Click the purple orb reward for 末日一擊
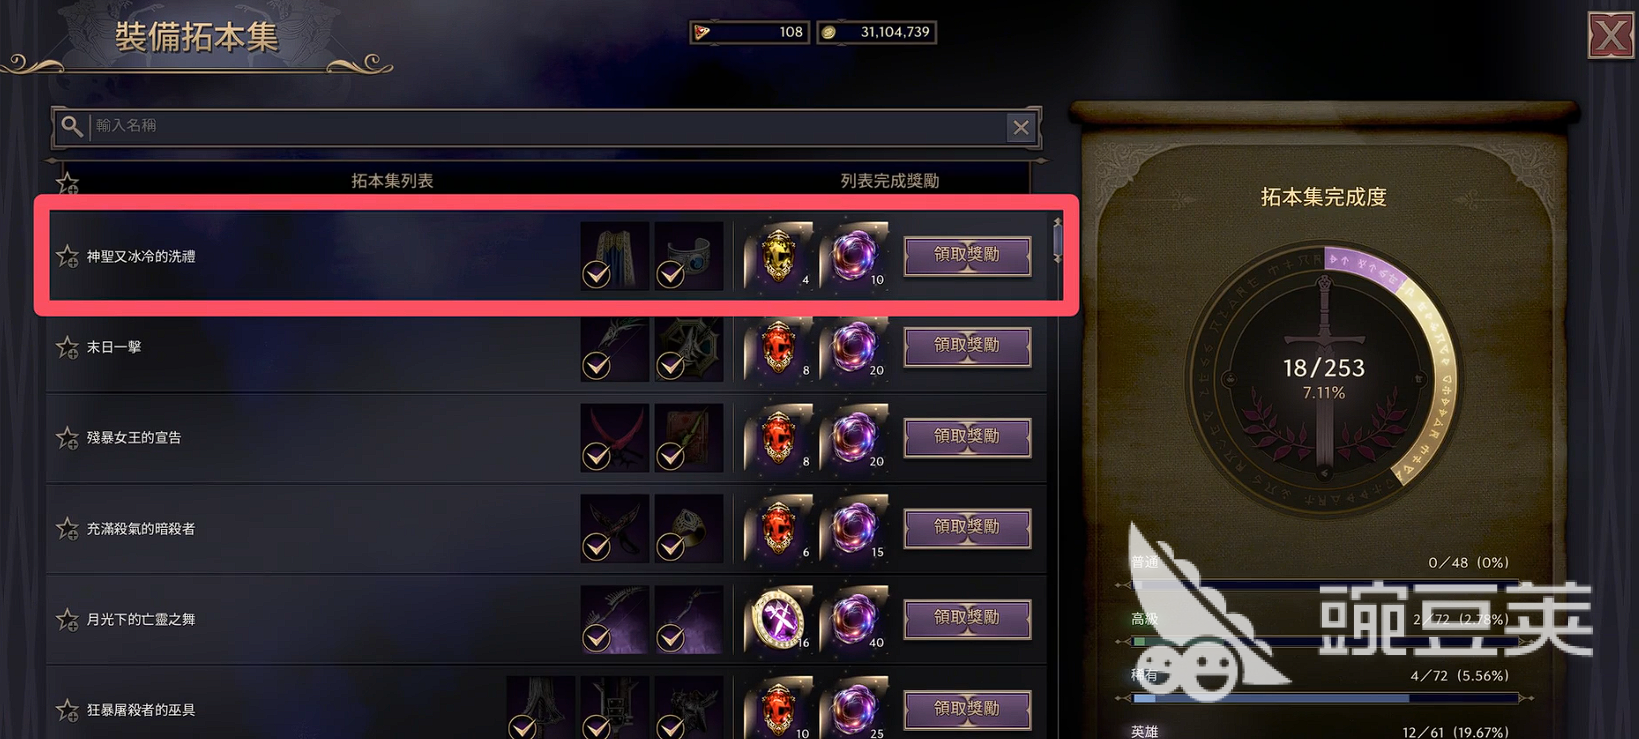Screen dimensions: 1639x739 click(x=854, y=346)
